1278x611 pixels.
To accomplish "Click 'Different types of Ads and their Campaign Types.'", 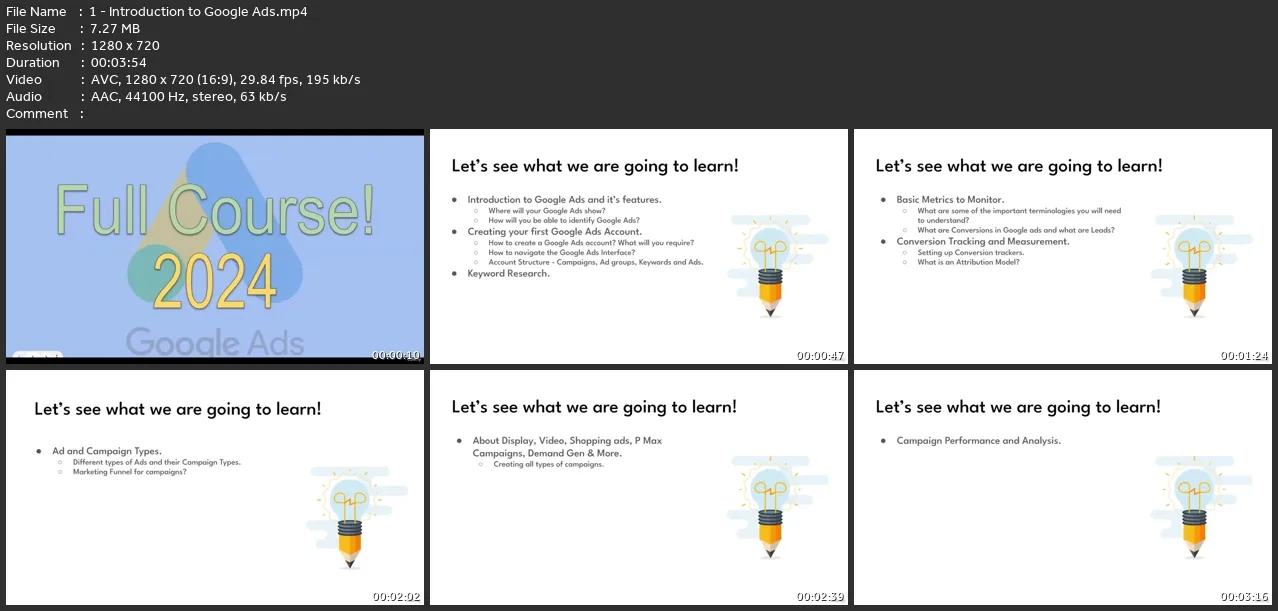I will pyautogui.click(x=157, y=463).
